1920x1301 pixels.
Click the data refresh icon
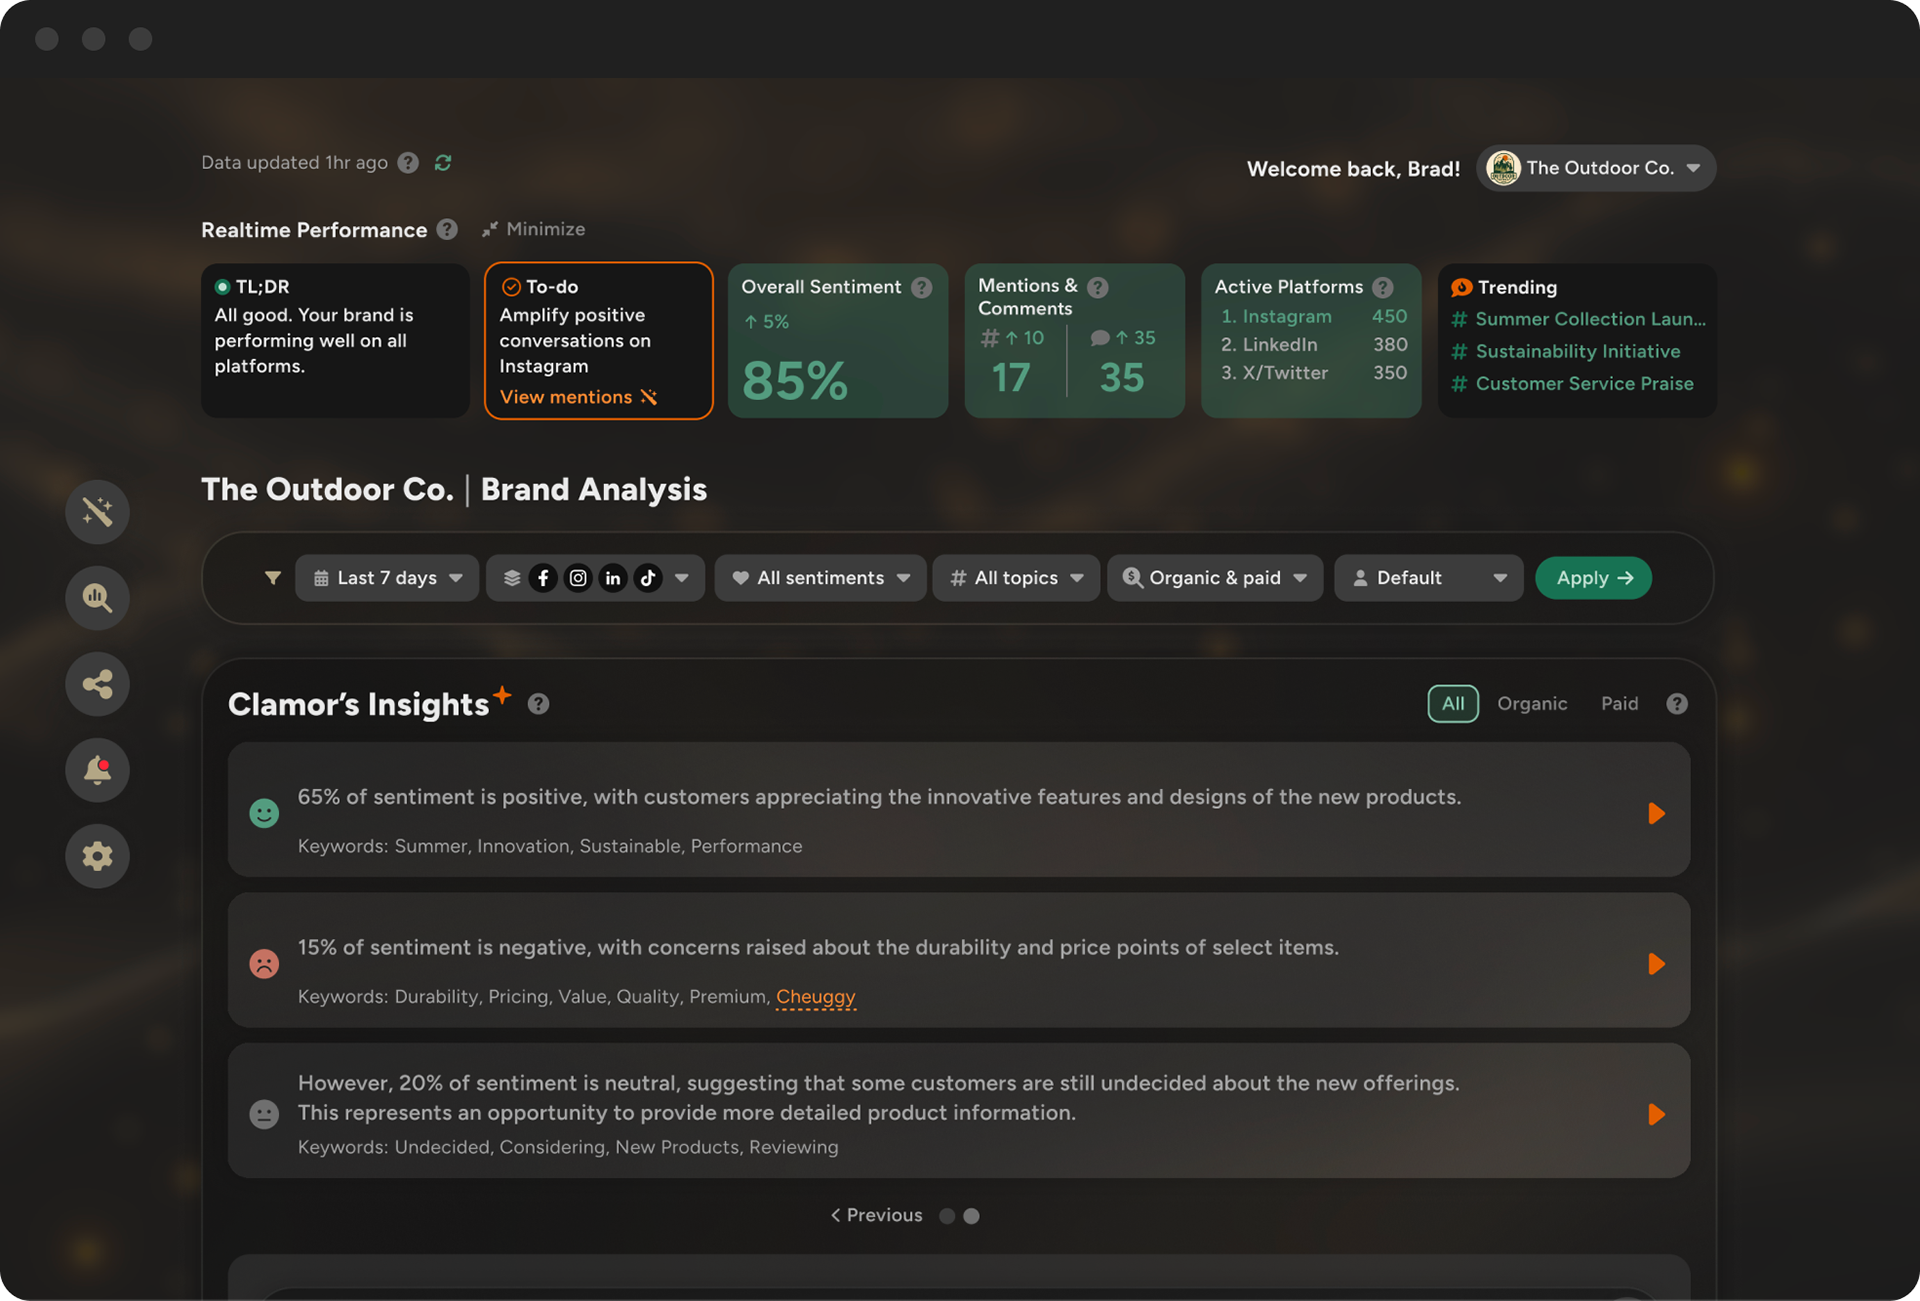(443, 162)
